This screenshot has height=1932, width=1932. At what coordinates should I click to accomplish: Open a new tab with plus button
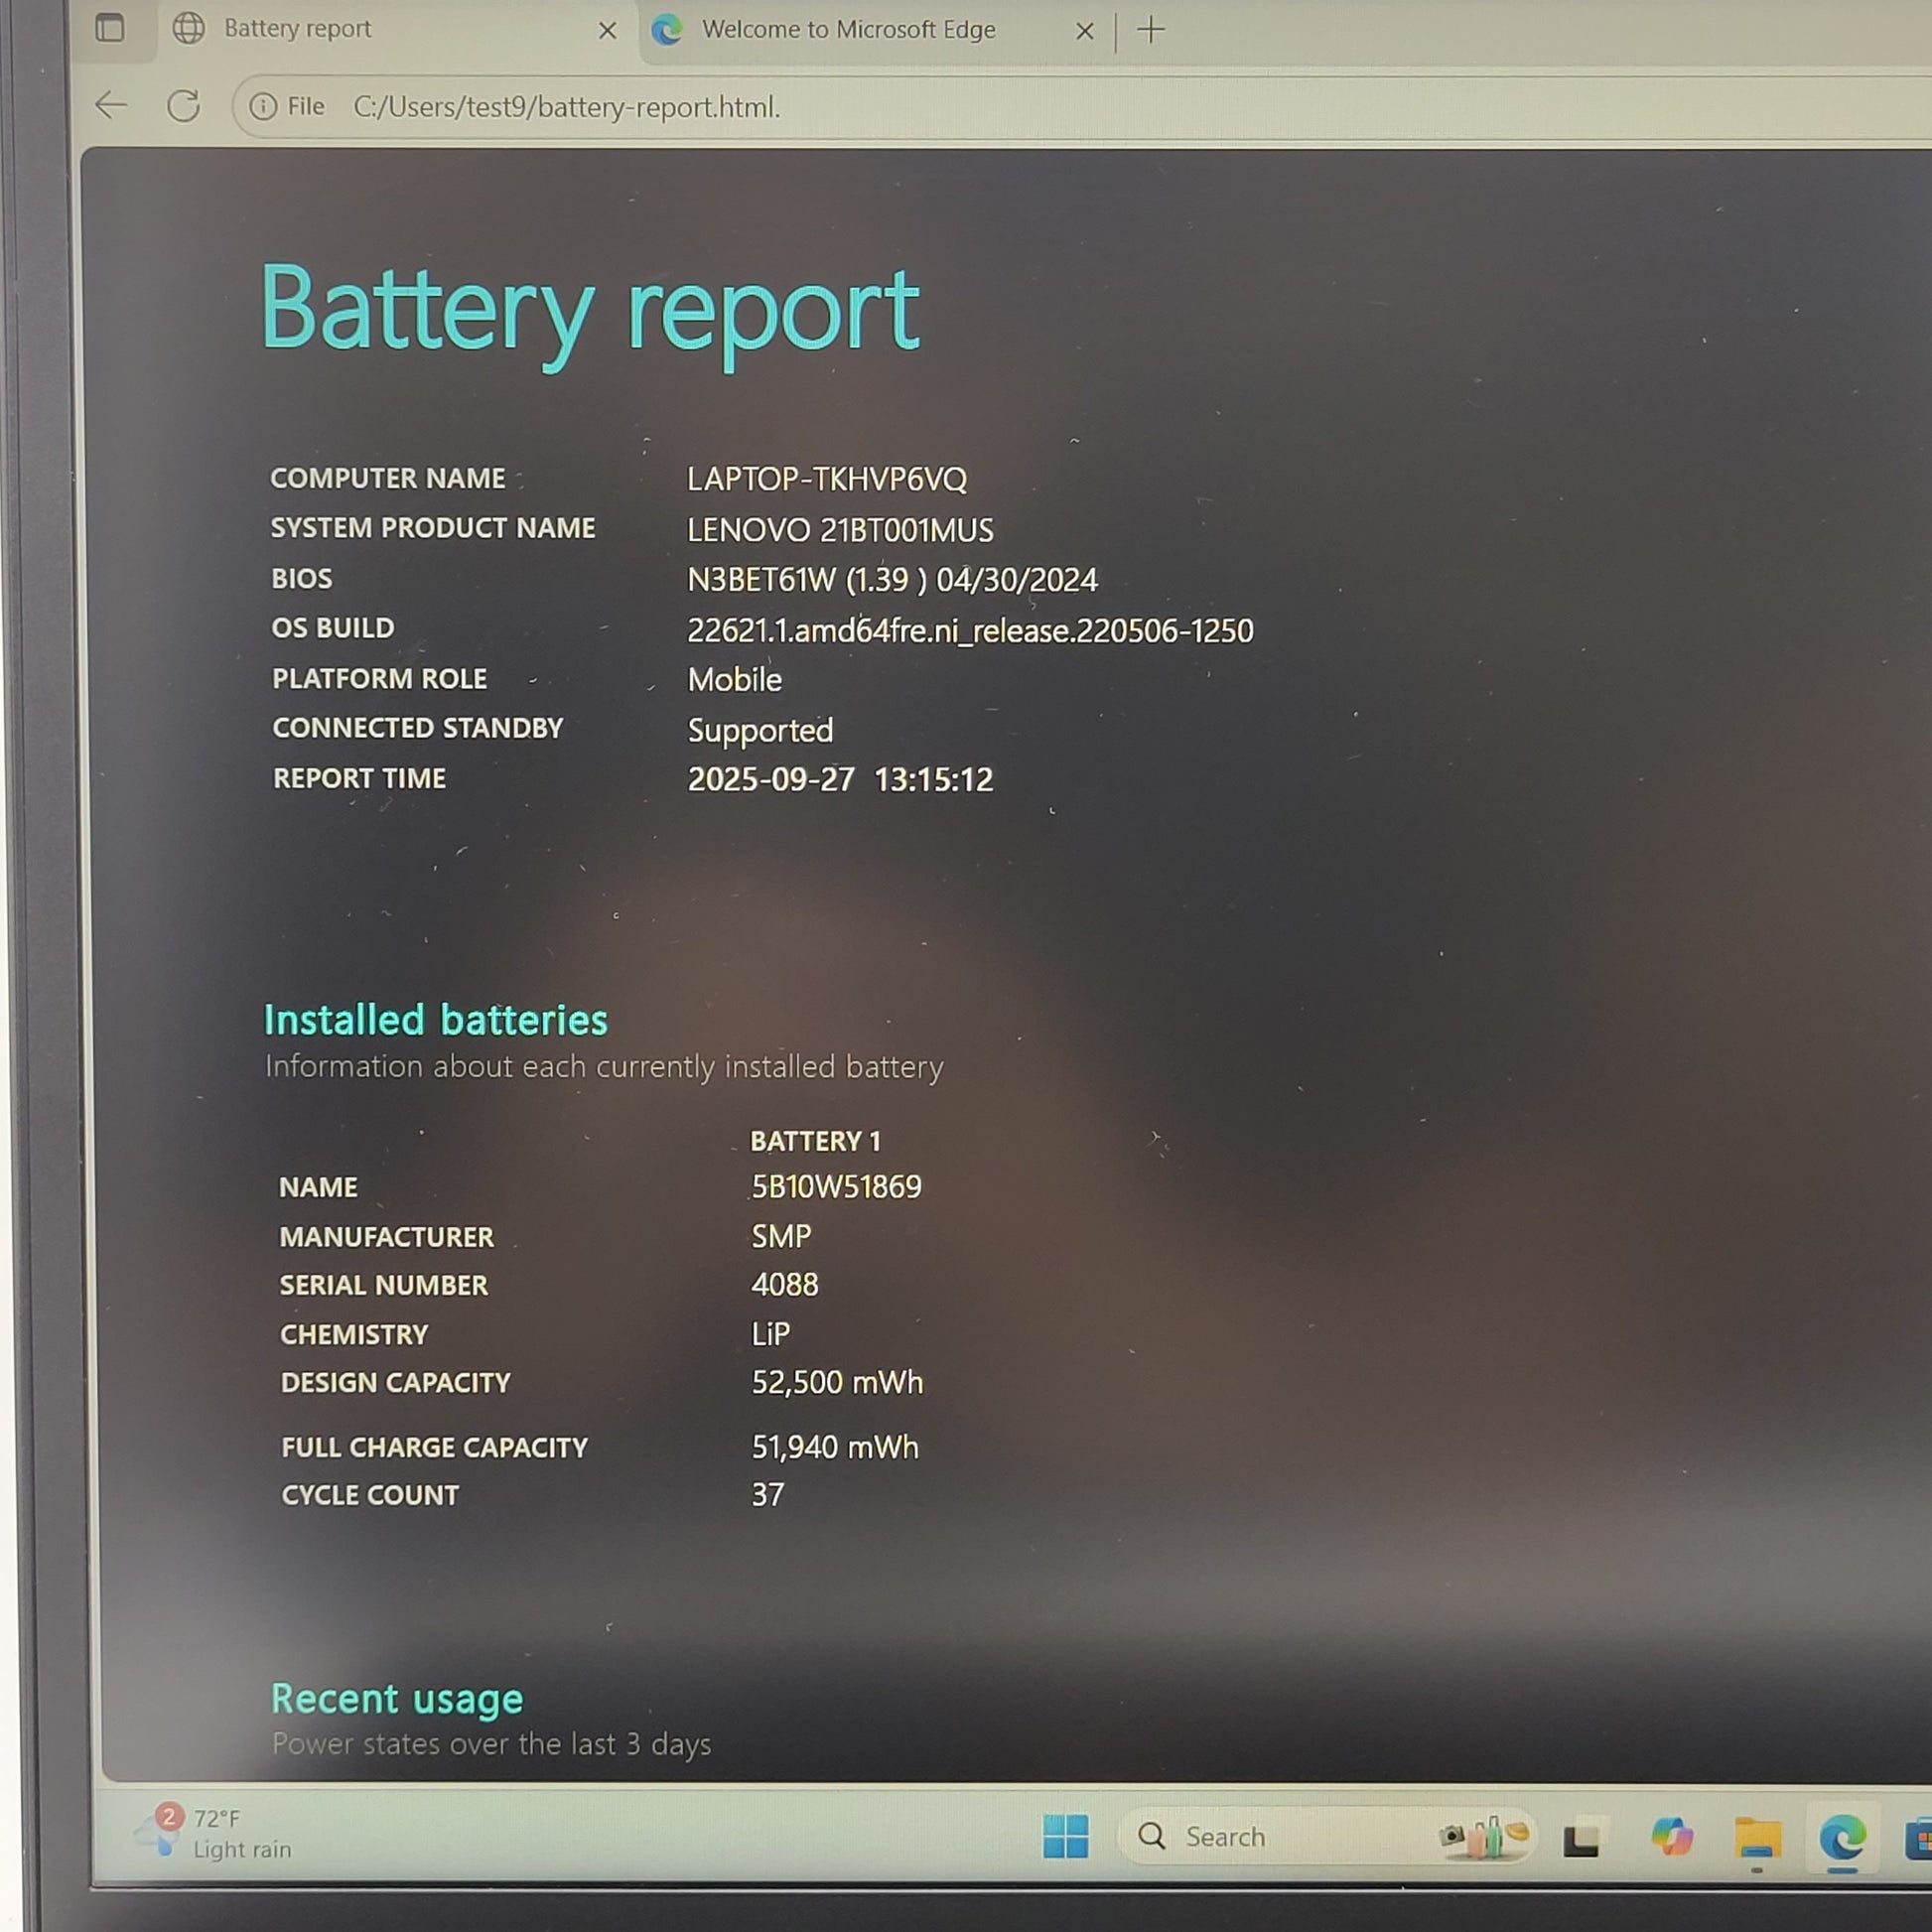(1151, 30)
